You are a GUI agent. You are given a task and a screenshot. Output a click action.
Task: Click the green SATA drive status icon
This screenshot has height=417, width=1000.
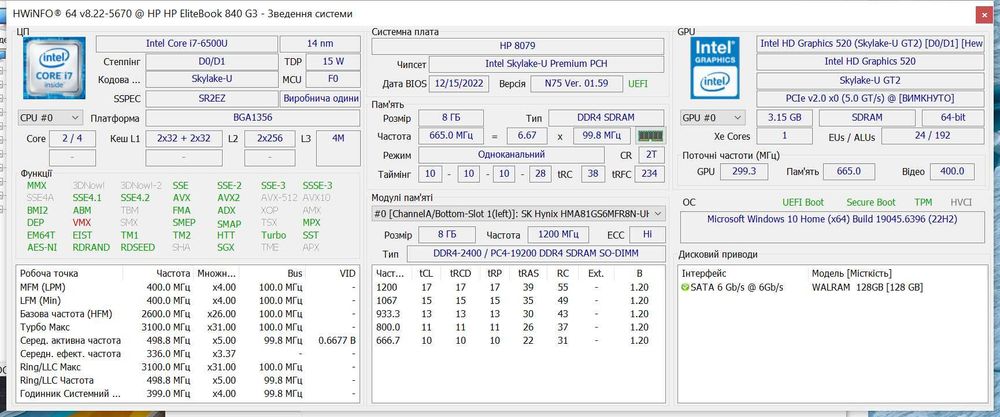[685, 288]
